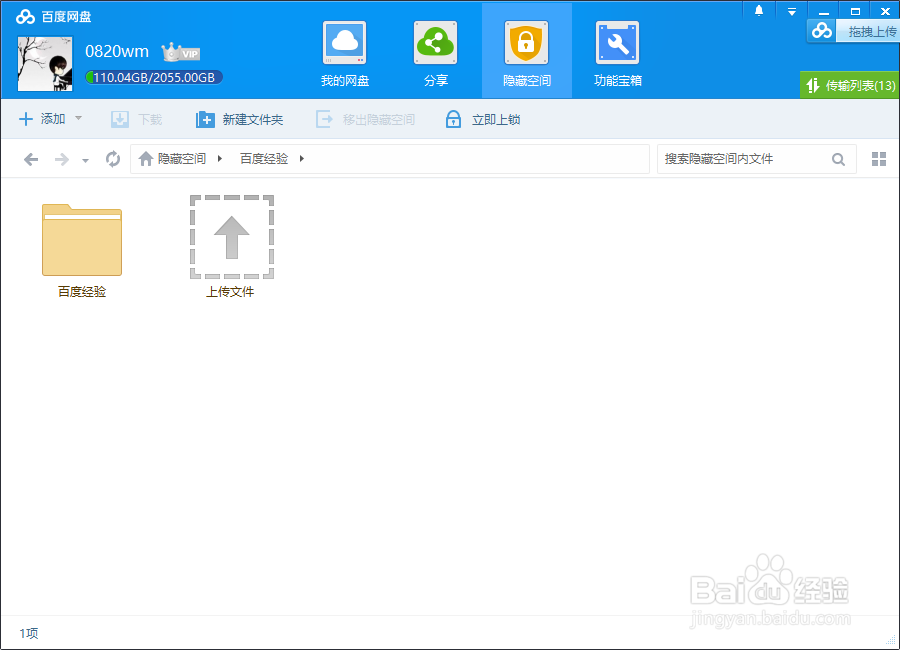The width and height of the screenshot is (900, 650).
Task: Select the 百度经验 folder icon
Action: pos(82,240)
